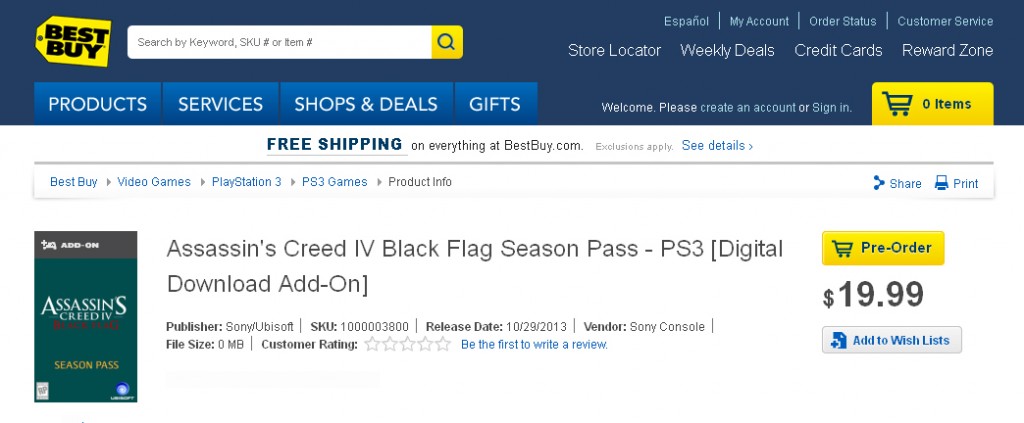
Task: Open the SERVICES menu
Action: [220, 104]
